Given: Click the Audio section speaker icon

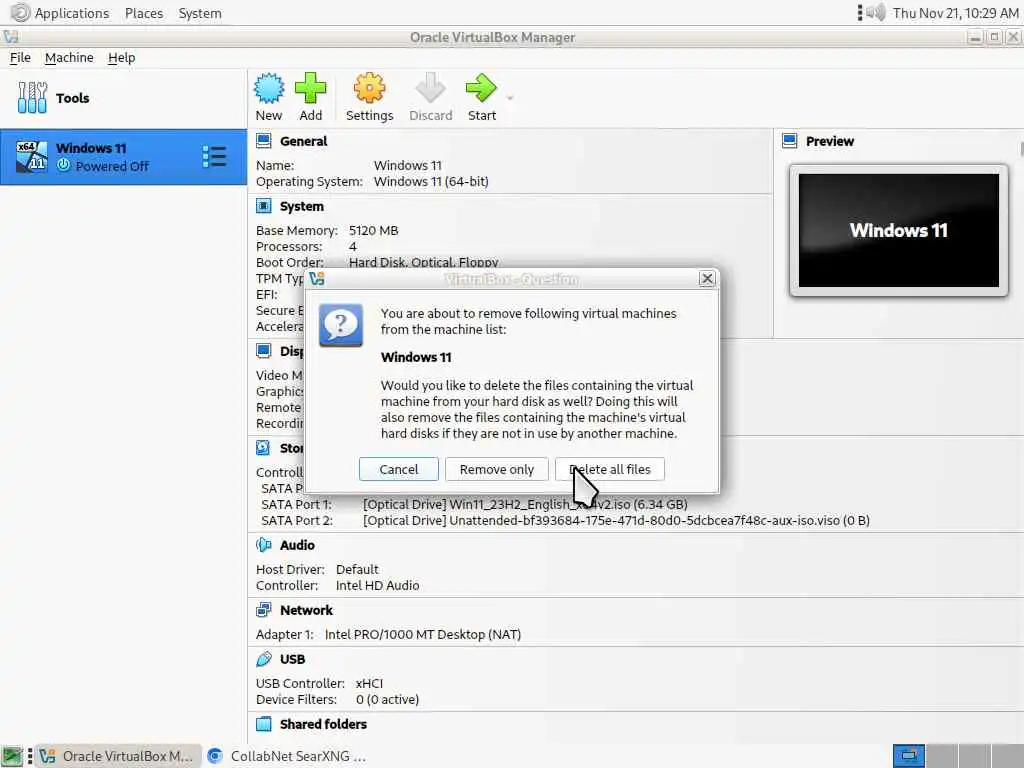Looking at the screenshot, I should point(263,545).
